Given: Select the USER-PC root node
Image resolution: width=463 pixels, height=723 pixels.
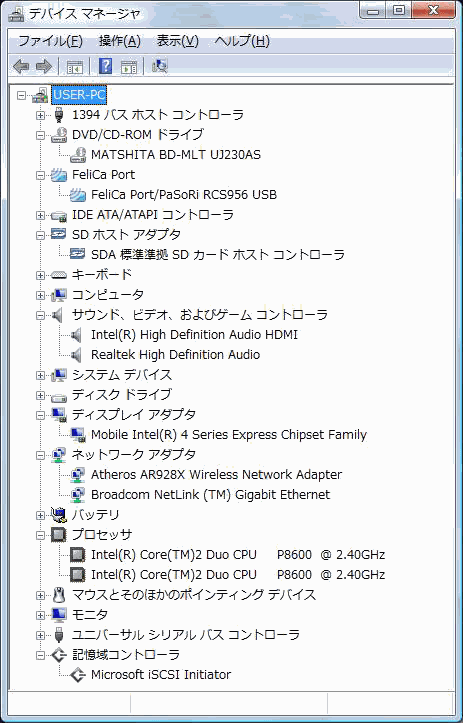Looking at the screenshot, I should (x=79, y=95).
